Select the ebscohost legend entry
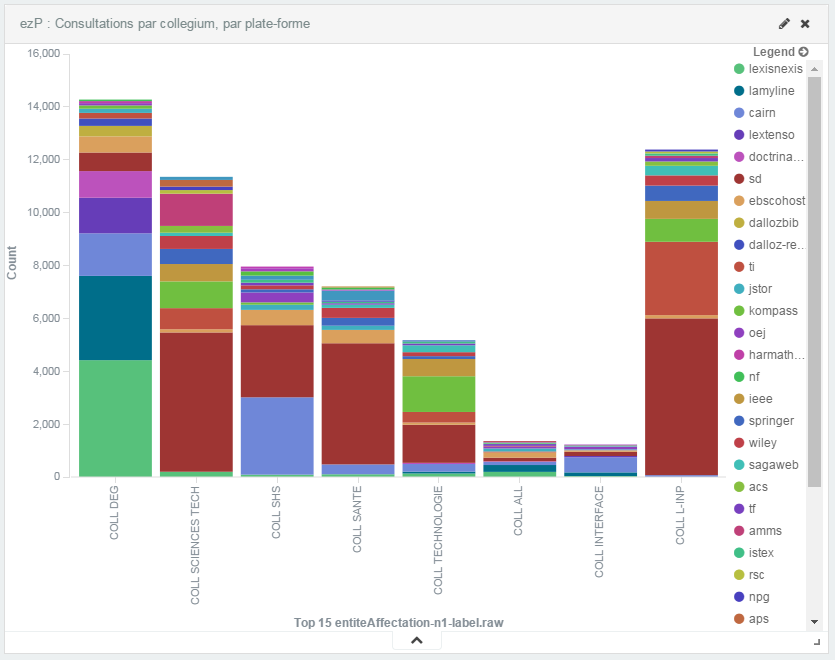 coord(776,201)
